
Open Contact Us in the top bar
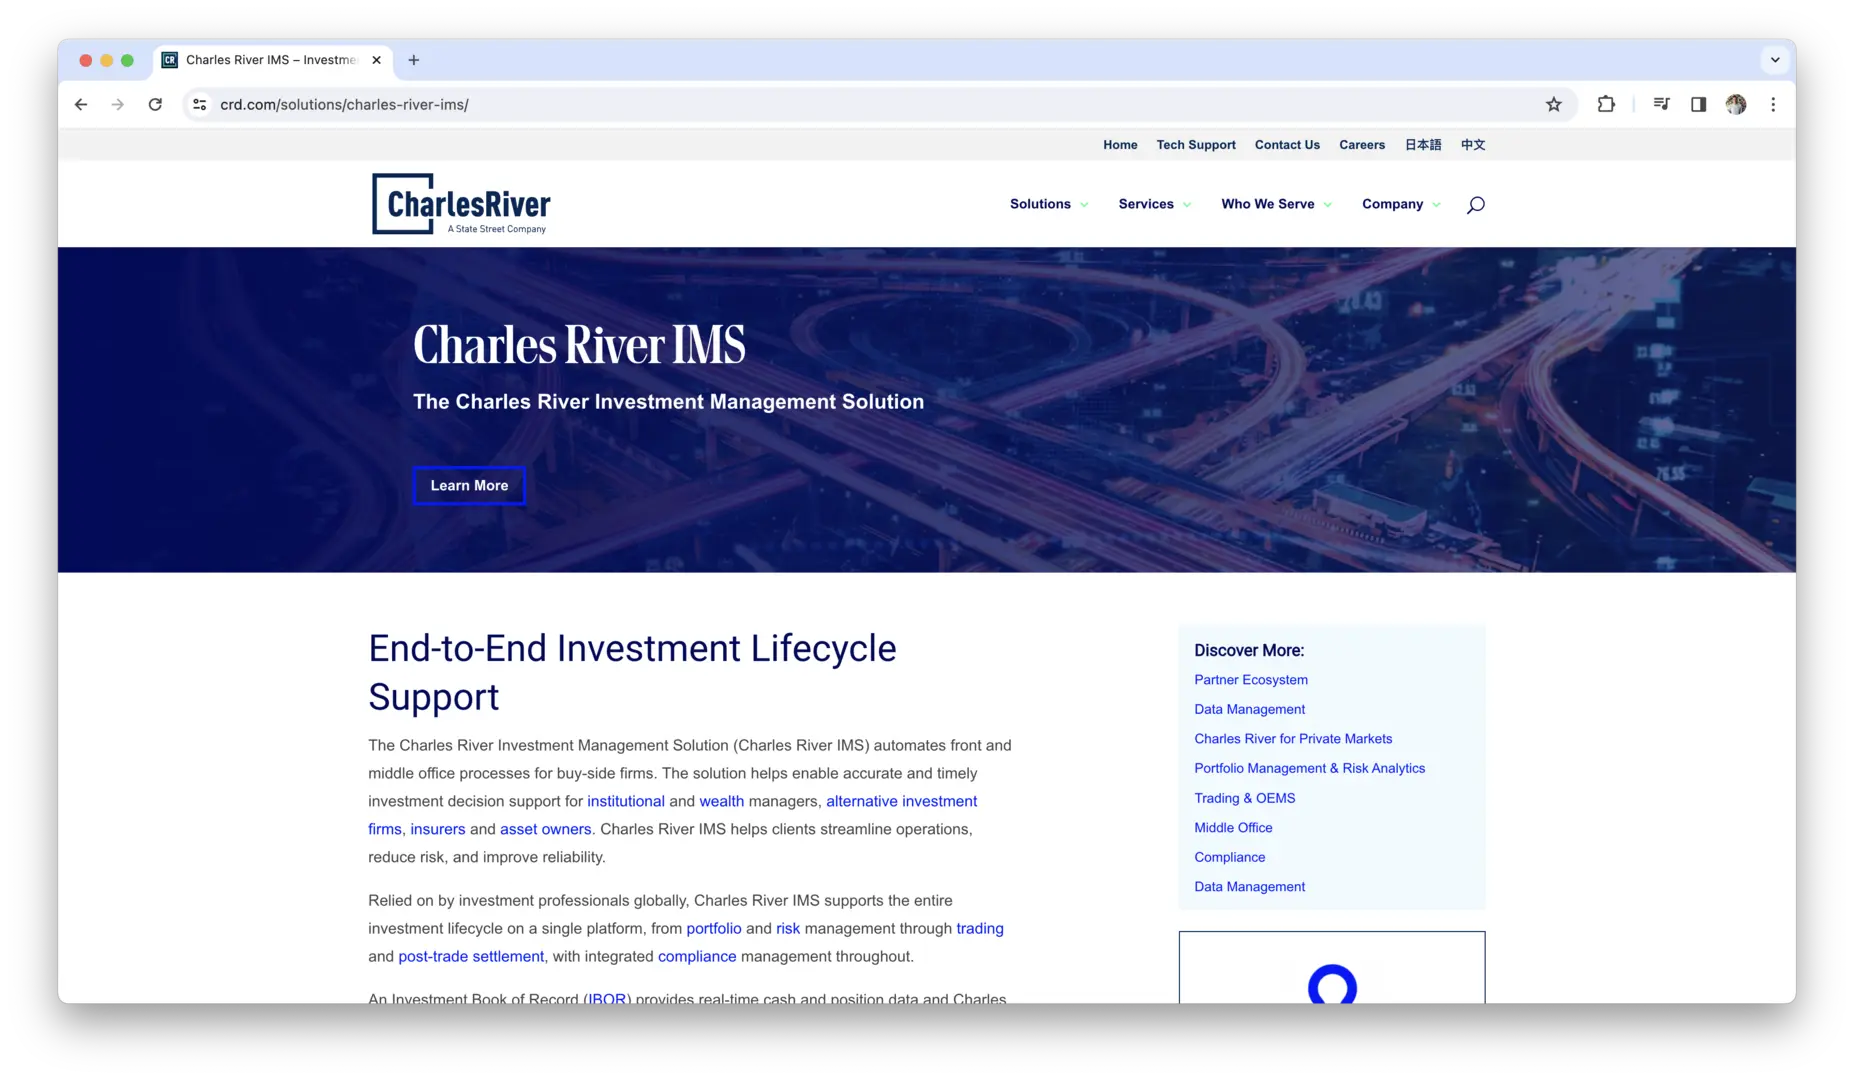1287,145
